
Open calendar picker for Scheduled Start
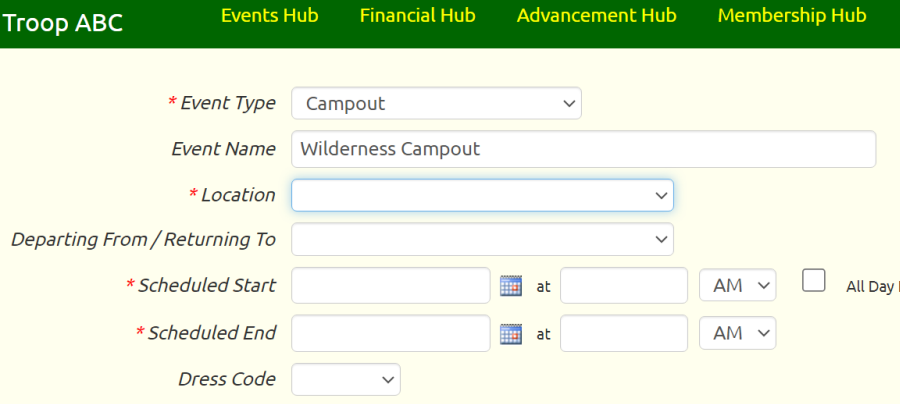click(x=511, y=285)
